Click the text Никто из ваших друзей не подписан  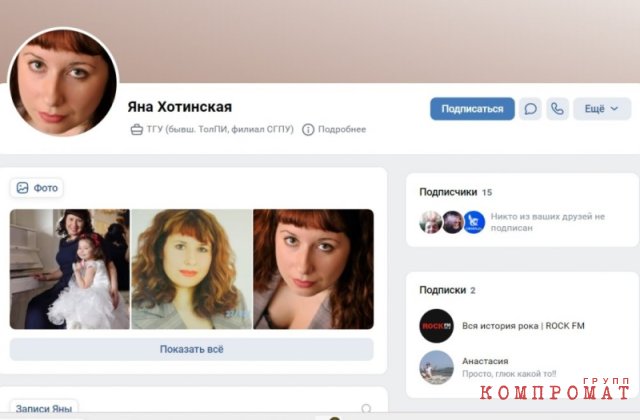[x=548, y=222]
